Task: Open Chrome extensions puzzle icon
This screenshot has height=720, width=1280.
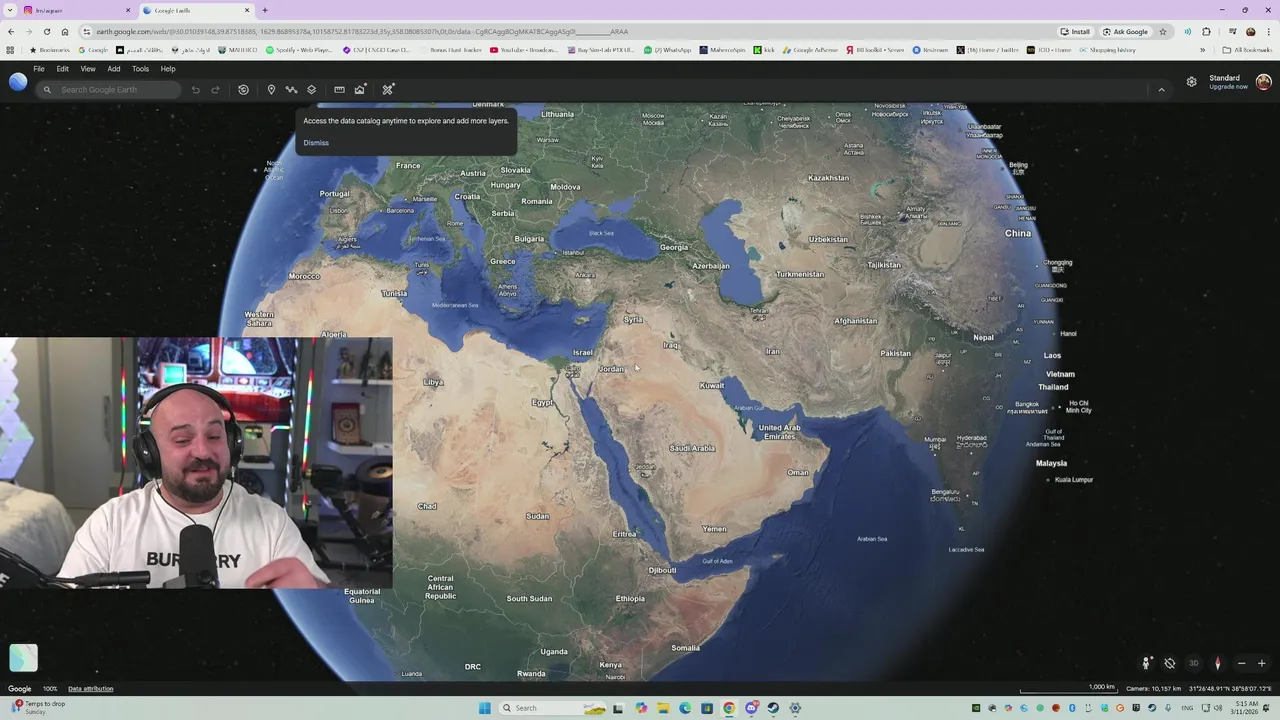Action: click(x=1206, y=32)
